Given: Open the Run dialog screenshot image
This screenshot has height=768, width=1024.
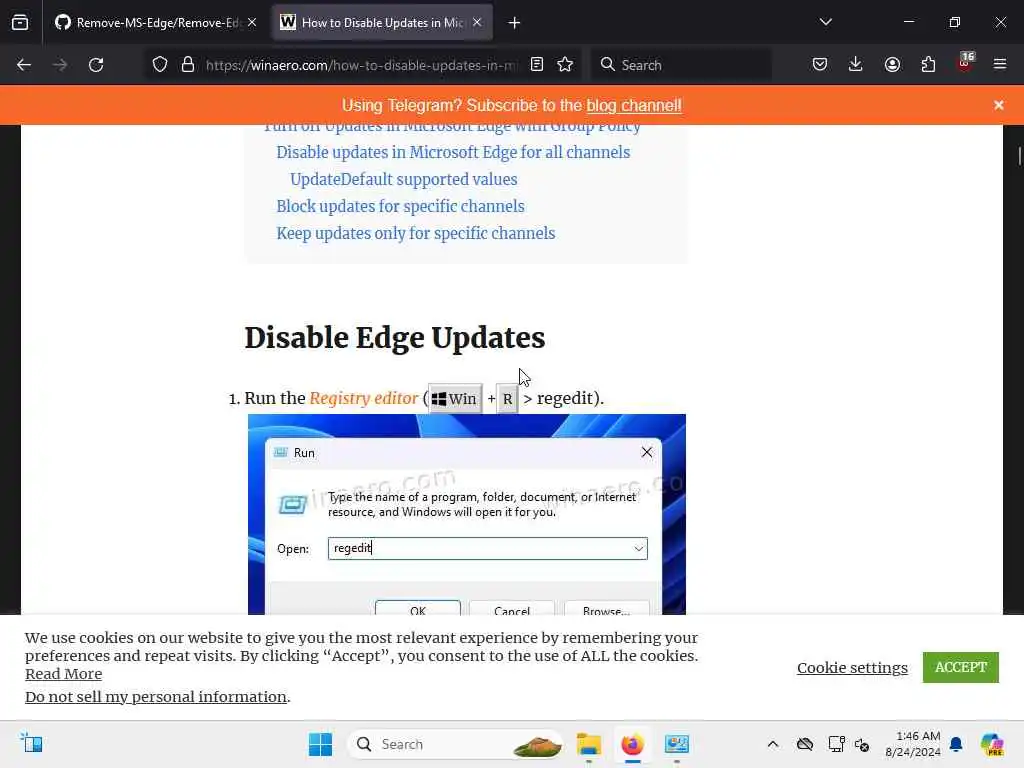Looking at the screenshot, I should (x=467, y=515).
